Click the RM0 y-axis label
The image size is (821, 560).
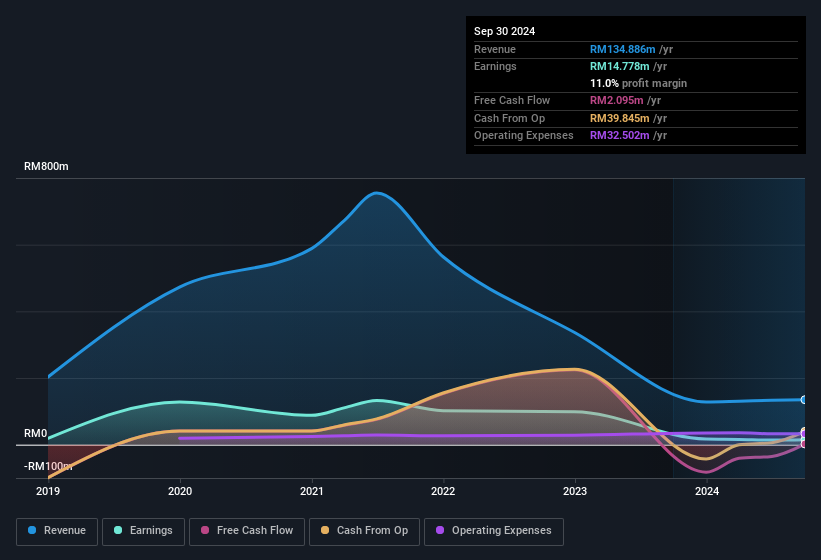point(36,433)
